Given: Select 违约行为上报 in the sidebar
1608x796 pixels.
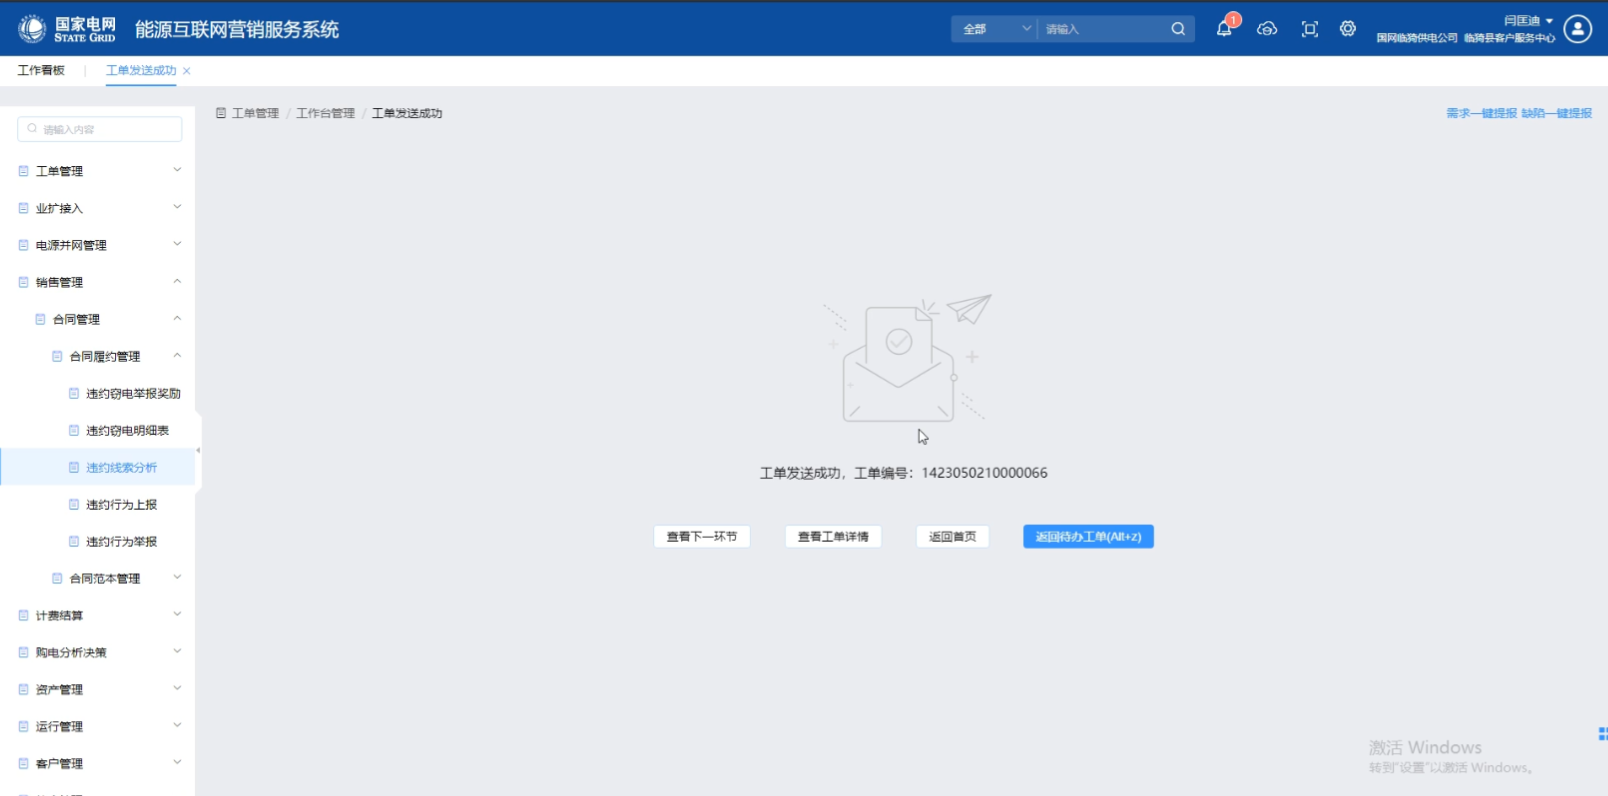Looking at the screenshot, I should (121, 504).
